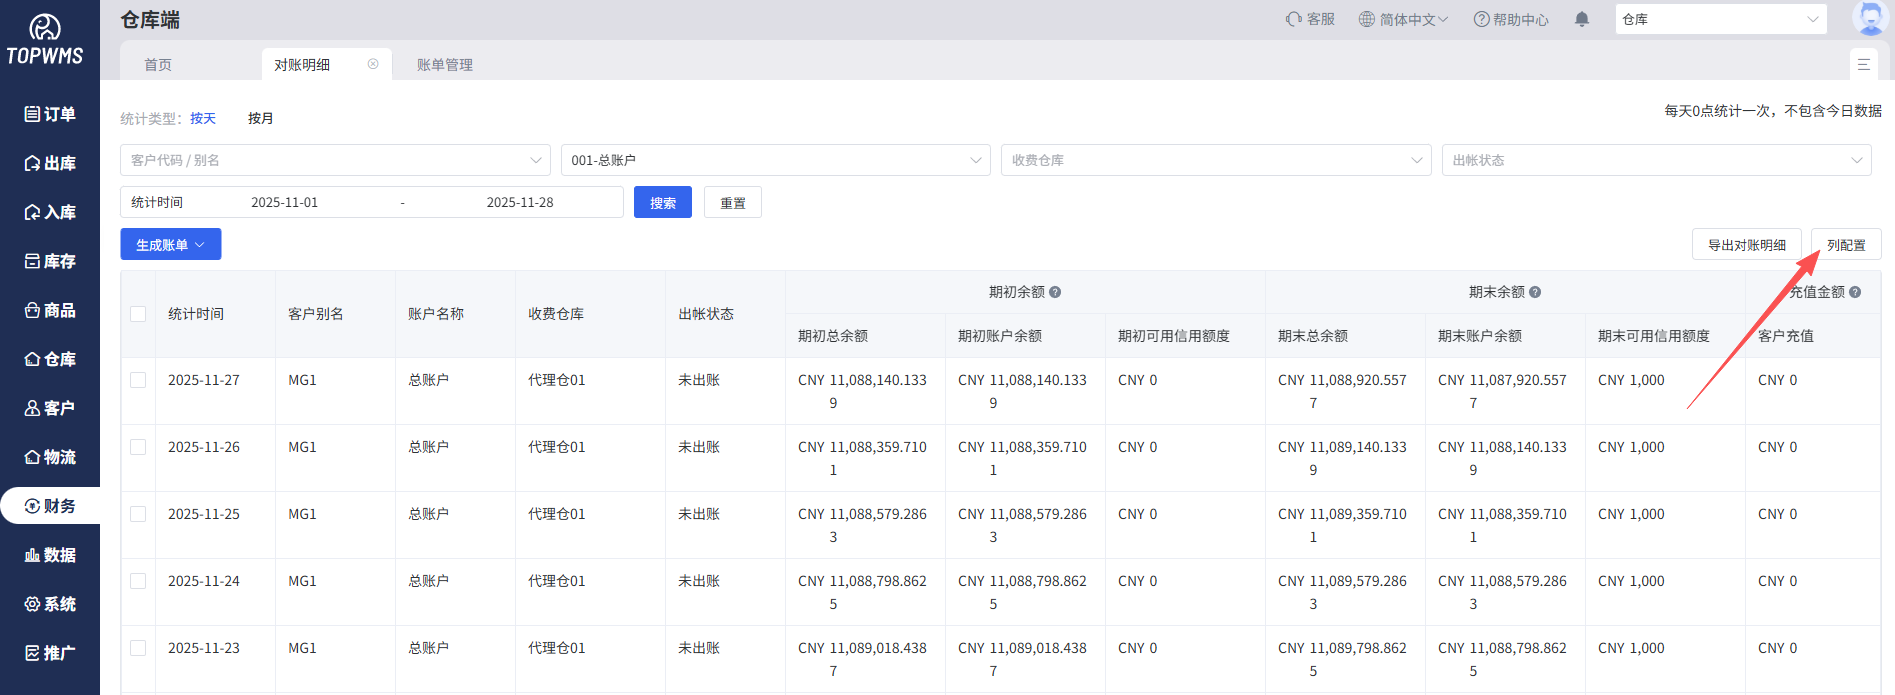Select the checkbox for 2025-11-25 row

(x=138, y=514)
